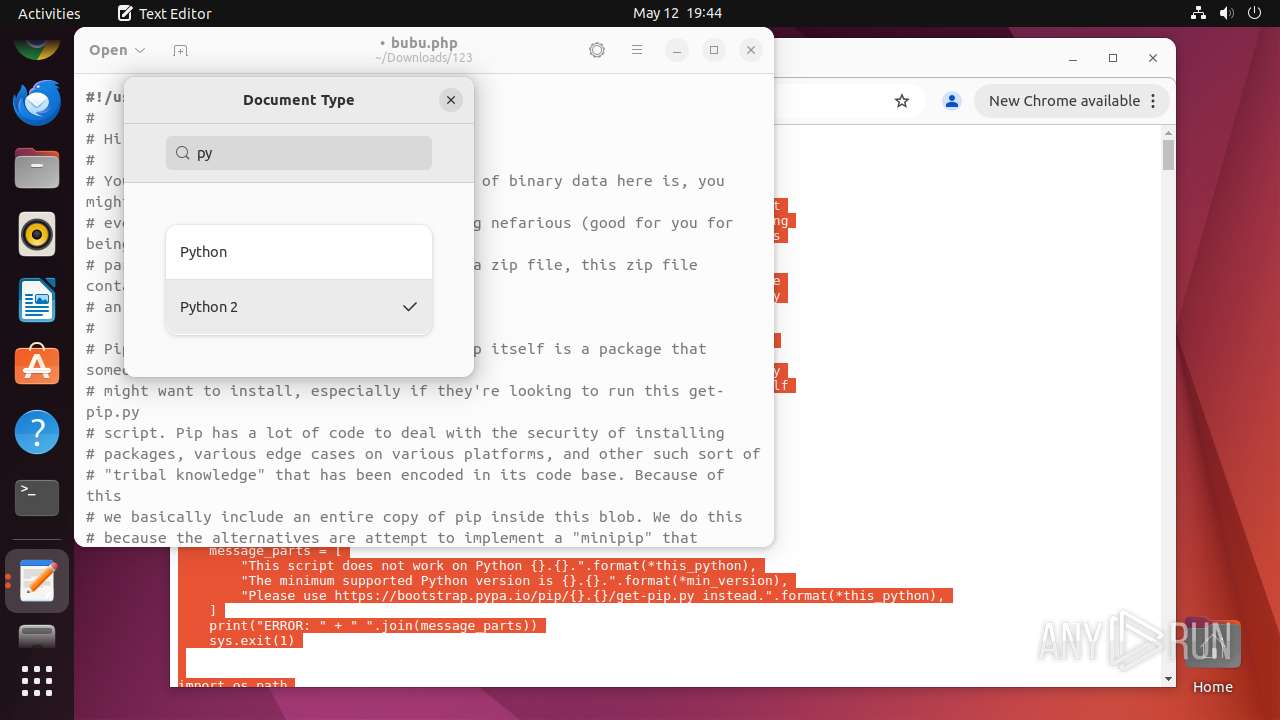Click search magnifier in Document Type

(183, 153)
